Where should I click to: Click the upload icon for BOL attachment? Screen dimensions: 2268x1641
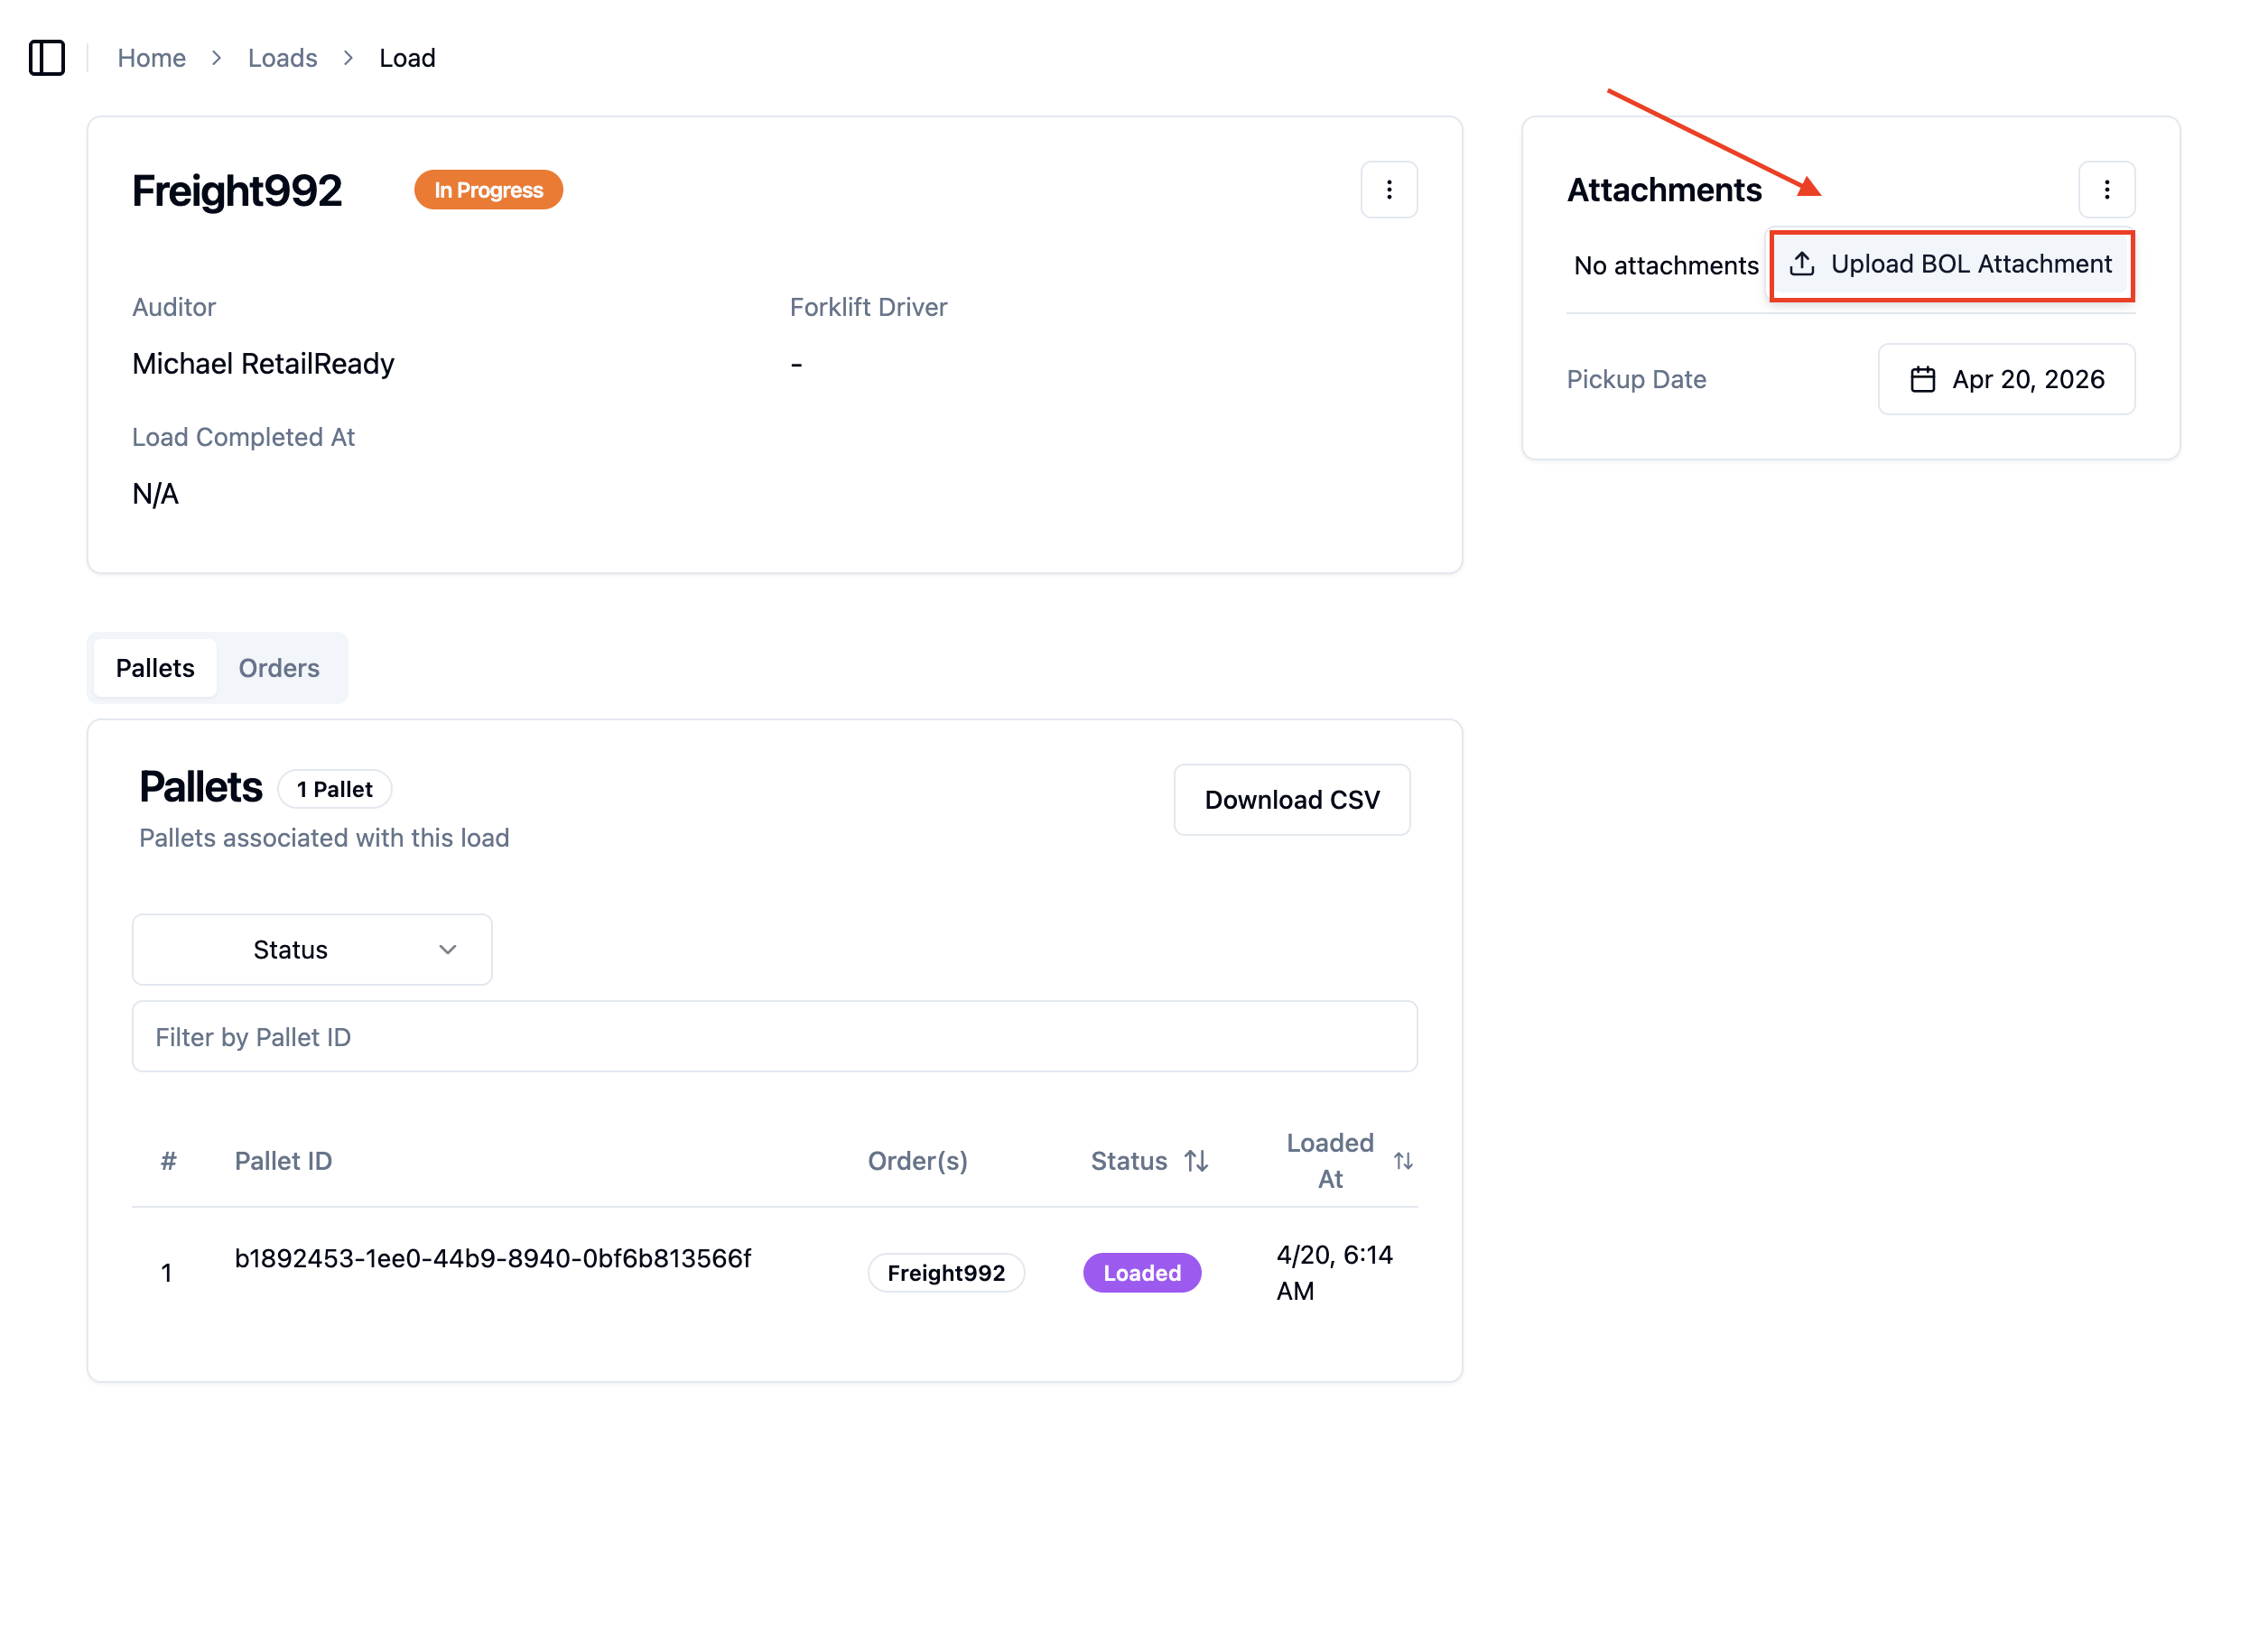tap(1802, 264)
